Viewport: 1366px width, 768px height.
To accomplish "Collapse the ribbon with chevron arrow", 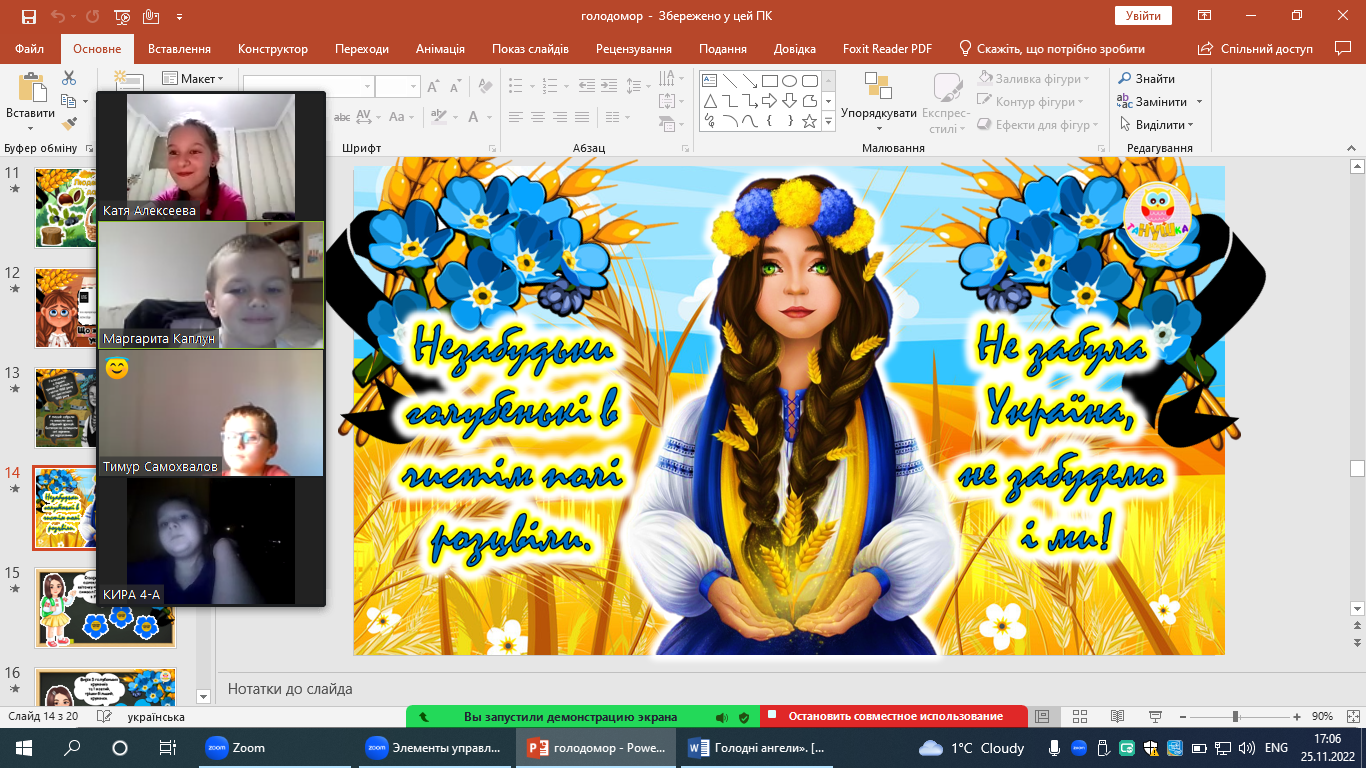I will pos(1352,148).
